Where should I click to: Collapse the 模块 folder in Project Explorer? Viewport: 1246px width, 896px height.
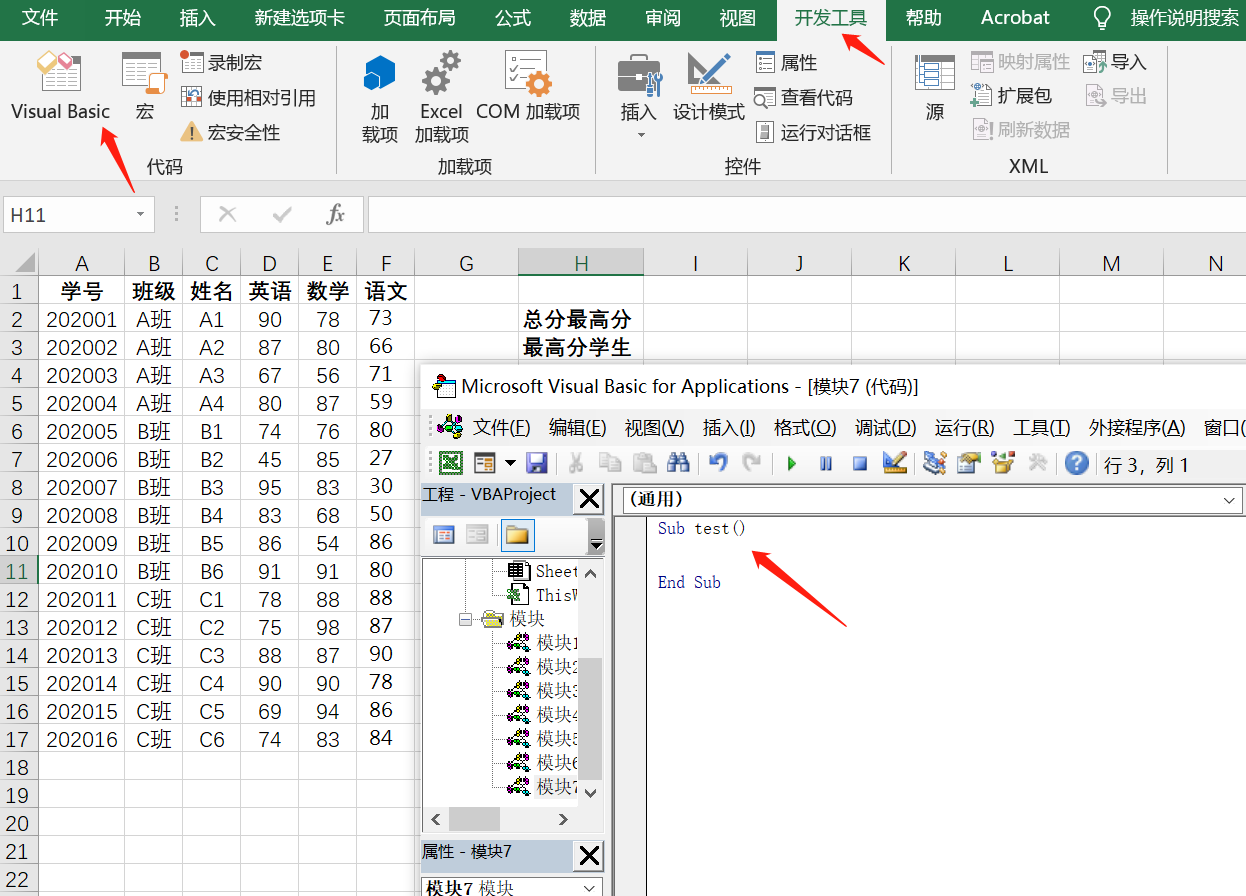tap(465, 618)
